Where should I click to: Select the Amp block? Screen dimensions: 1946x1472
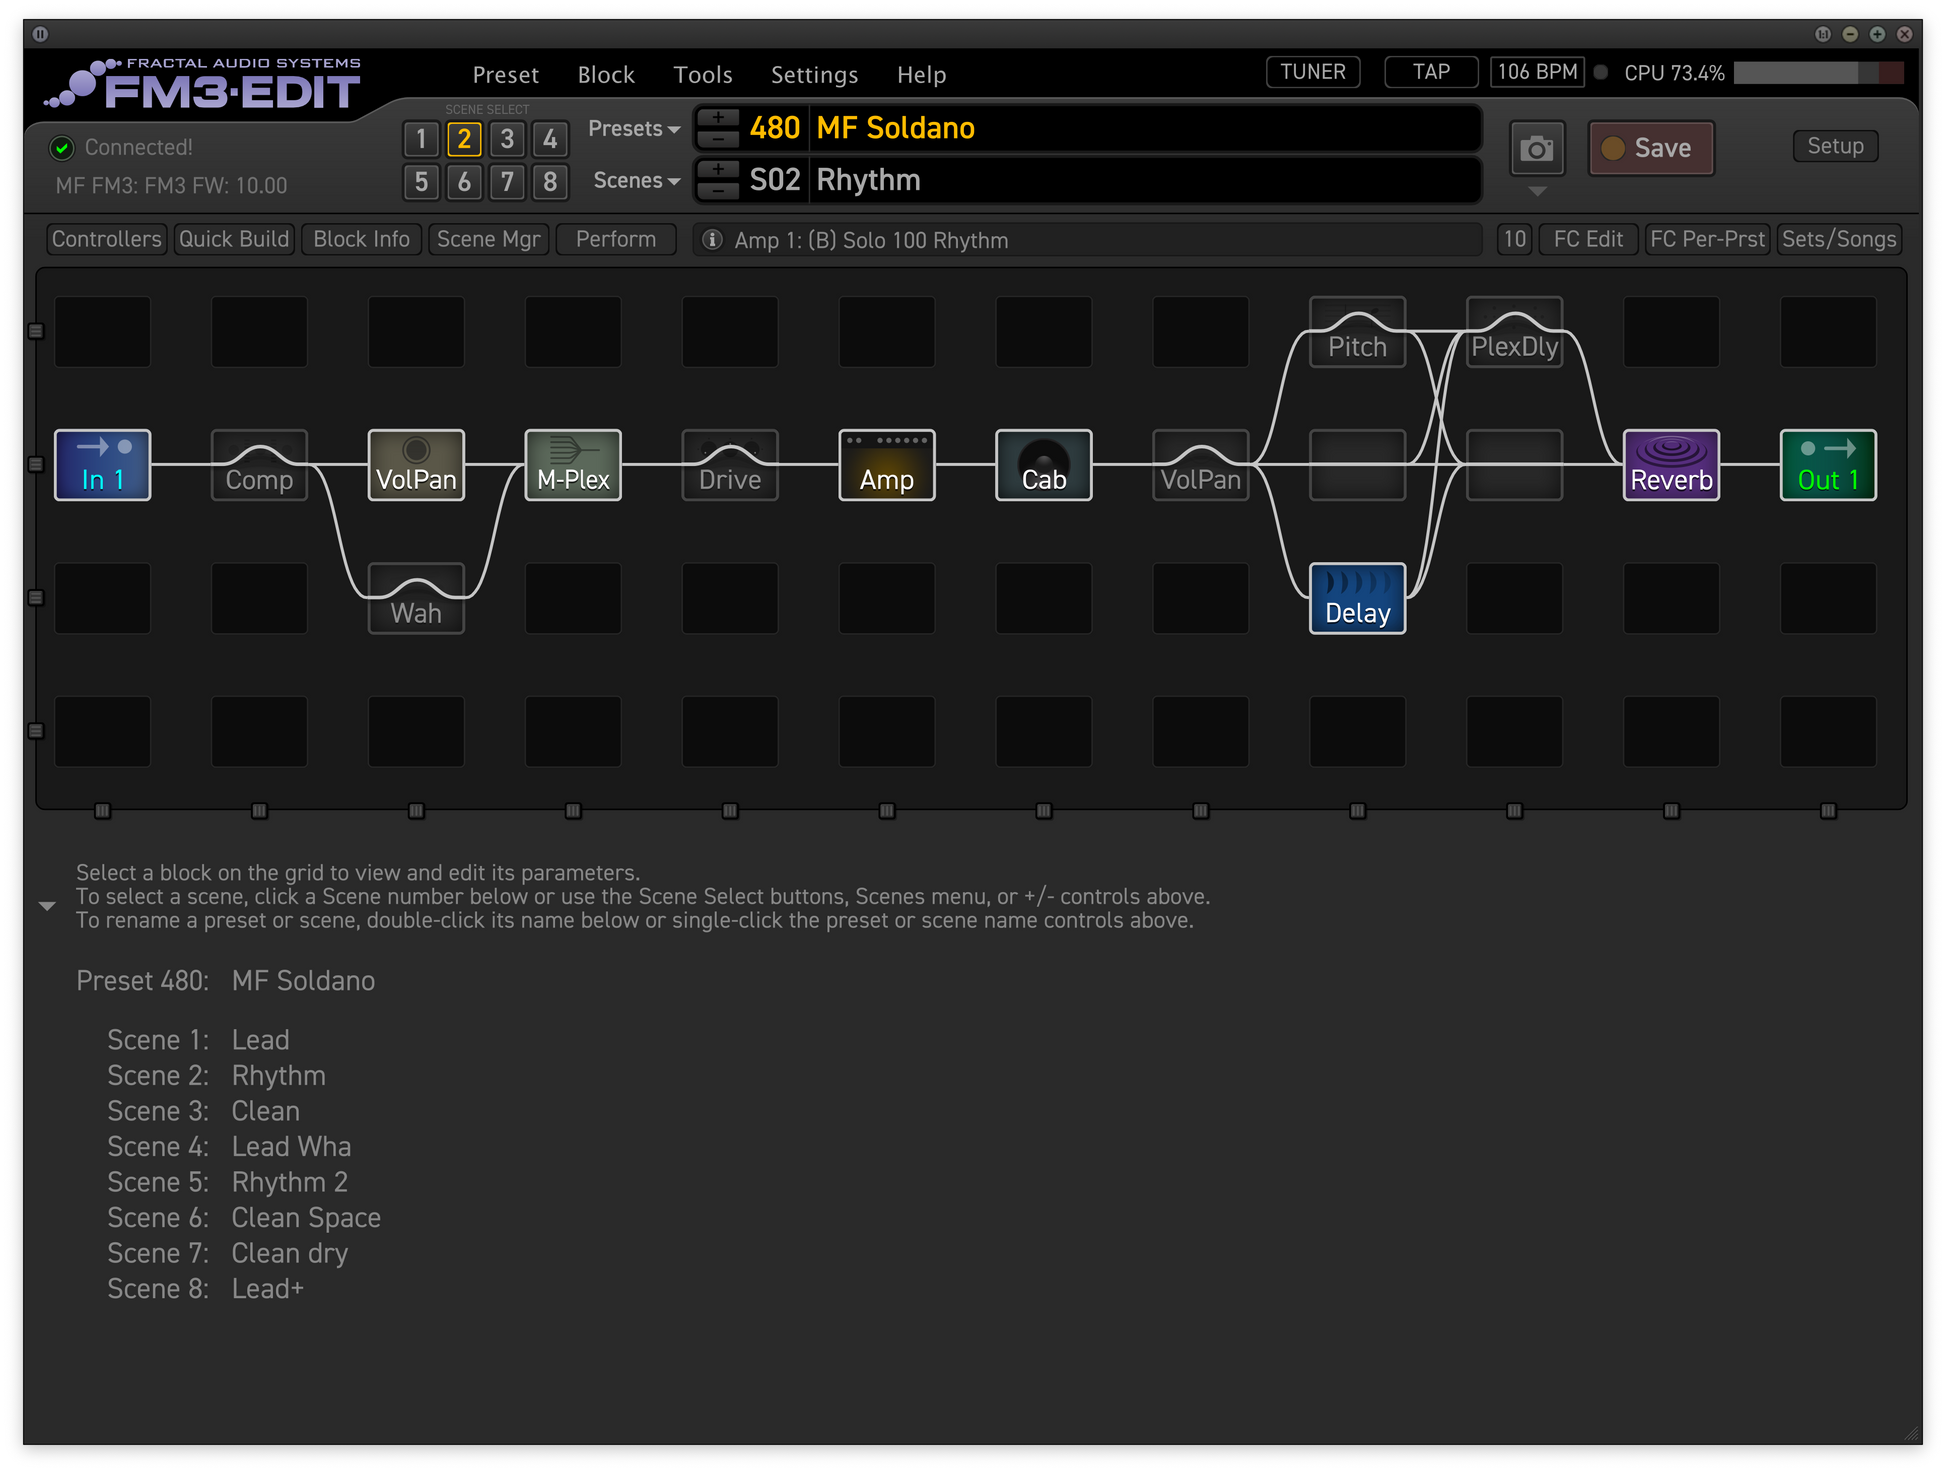pyautogui.click(x=886, y=465)
